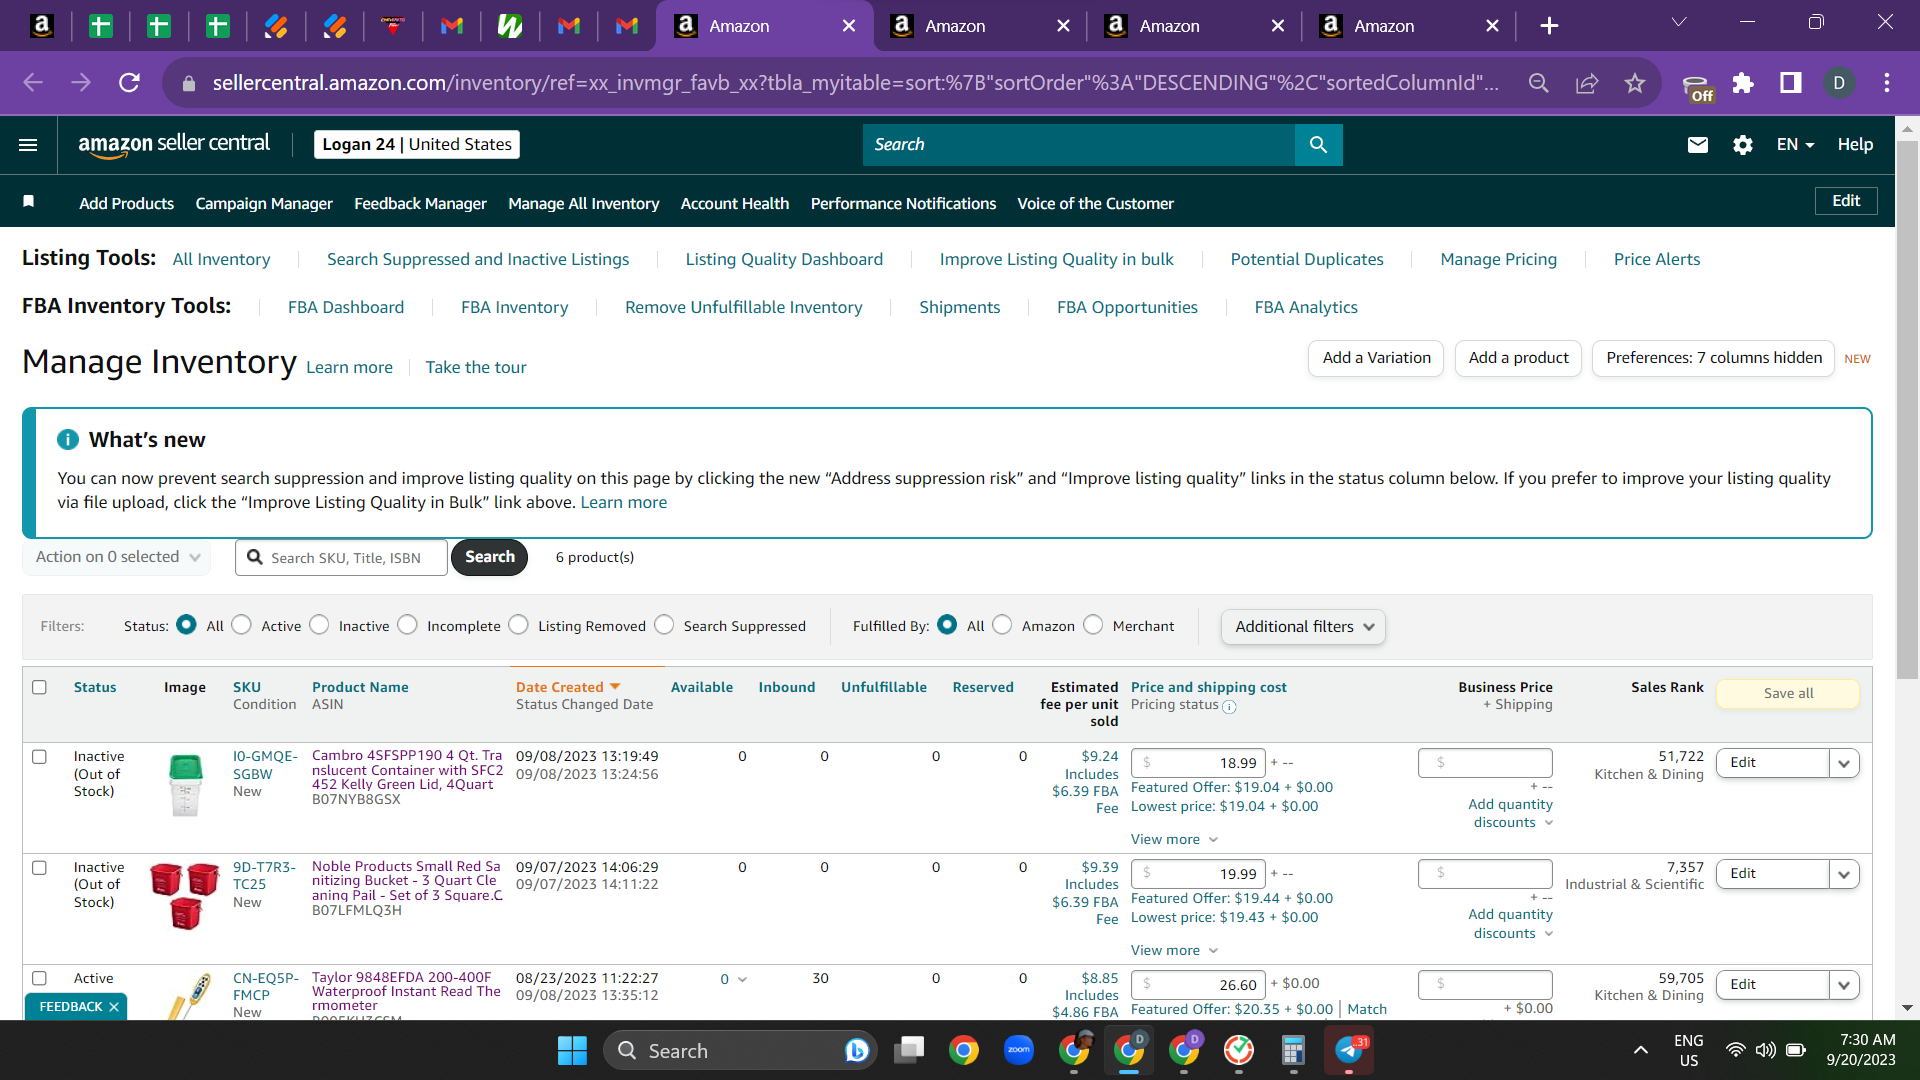Open the messages envelope icon
Screen dimensions: 1920x1080
pyautogui.click(x=1697, y=145)
